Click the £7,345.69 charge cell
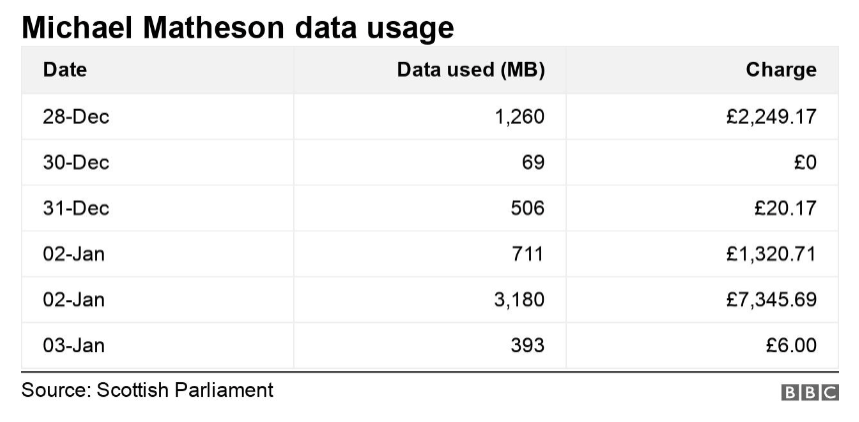 (x=771, y=299)
